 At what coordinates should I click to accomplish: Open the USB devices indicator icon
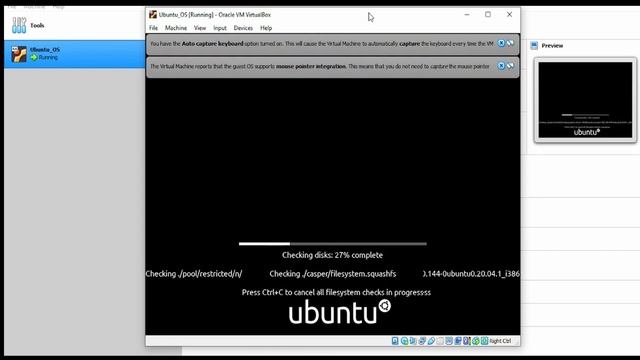click(x=431, y=341)
